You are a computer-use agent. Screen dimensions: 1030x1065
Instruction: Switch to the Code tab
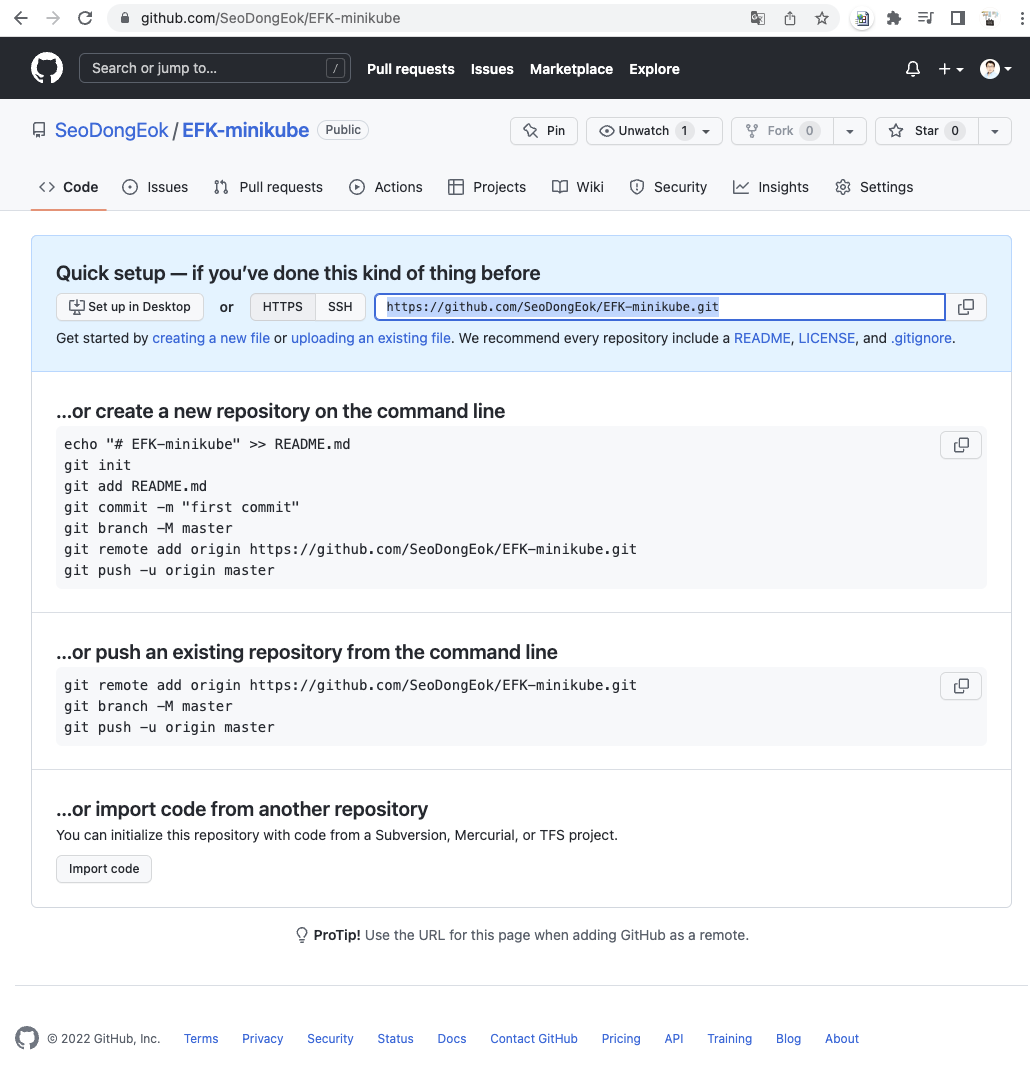[x=69, y=187]
